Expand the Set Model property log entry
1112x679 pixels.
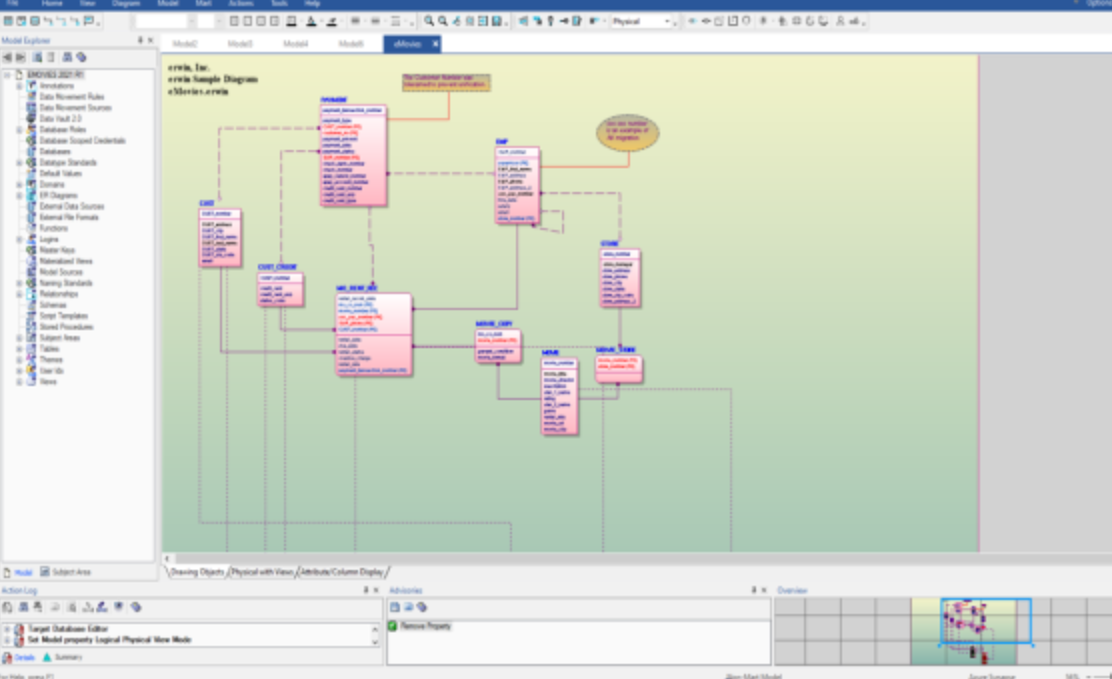[x=7, y=640]
